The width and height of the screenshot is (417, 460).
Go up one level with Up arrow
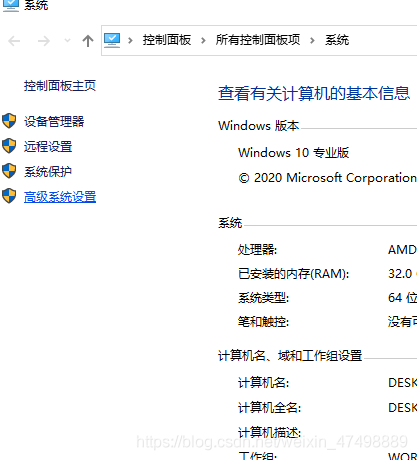tap(88, 41)
